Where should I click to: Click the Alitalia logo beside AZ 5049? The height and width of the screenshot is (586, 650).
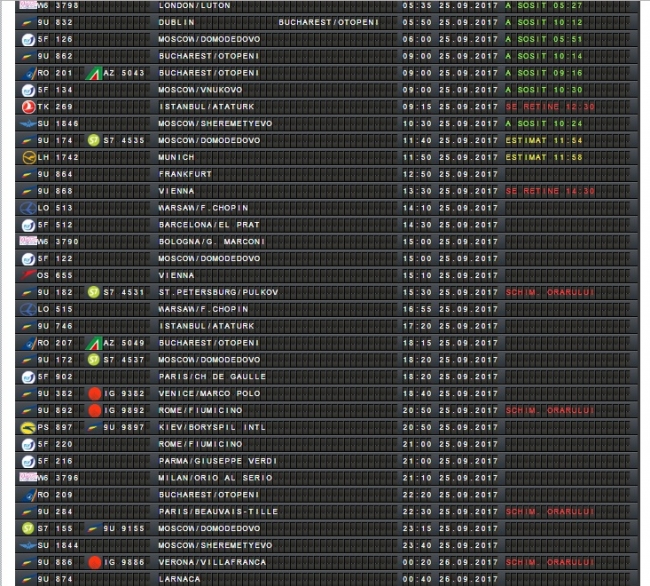(94, 343)
